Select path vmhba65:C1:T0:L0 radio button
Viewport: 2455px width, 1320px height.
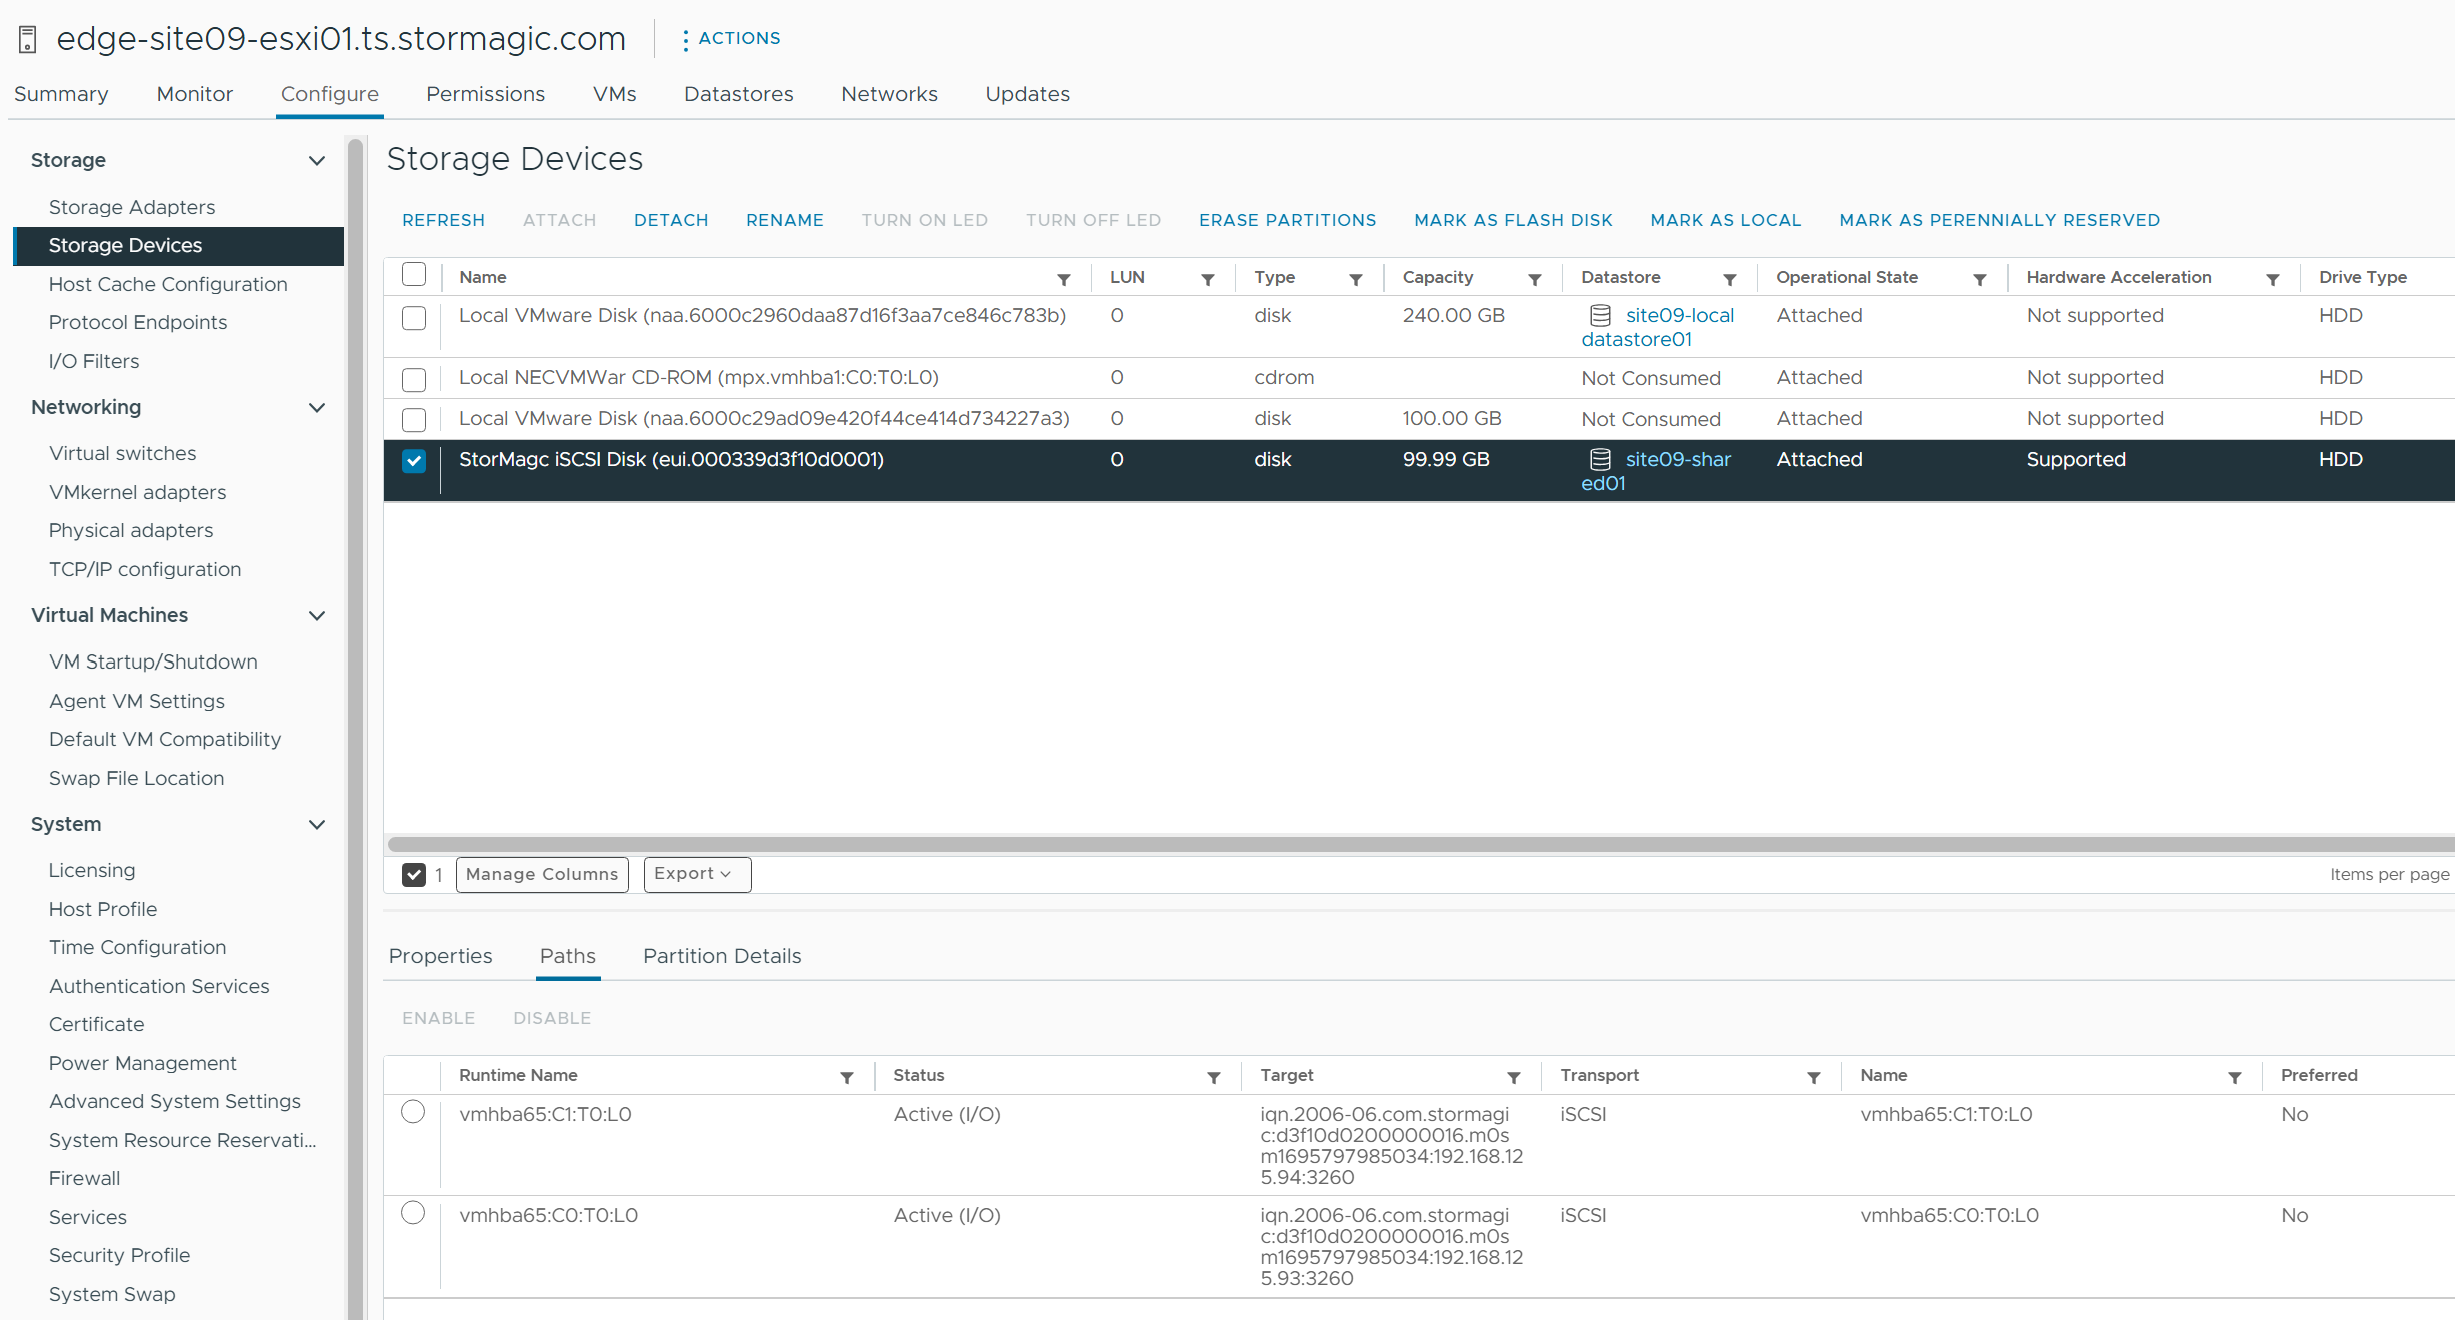coord(413,1112)
